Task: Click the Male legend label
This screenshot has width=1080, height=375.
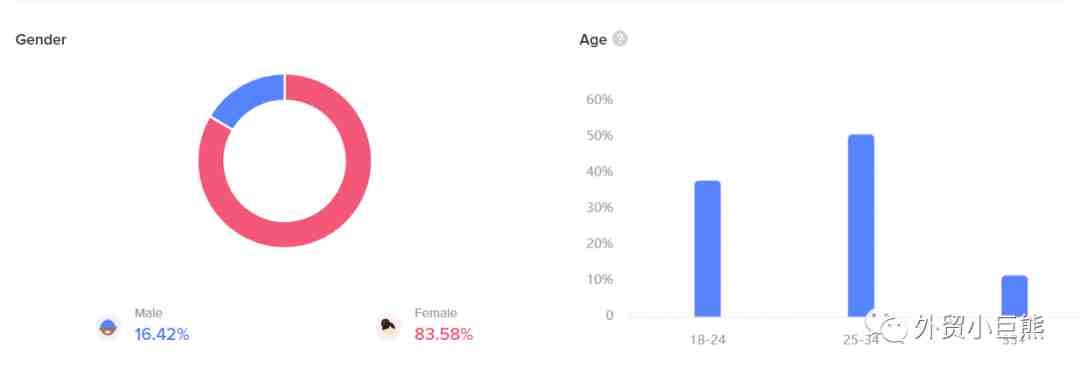Action: pyautogui.click(x=149, y=313)
